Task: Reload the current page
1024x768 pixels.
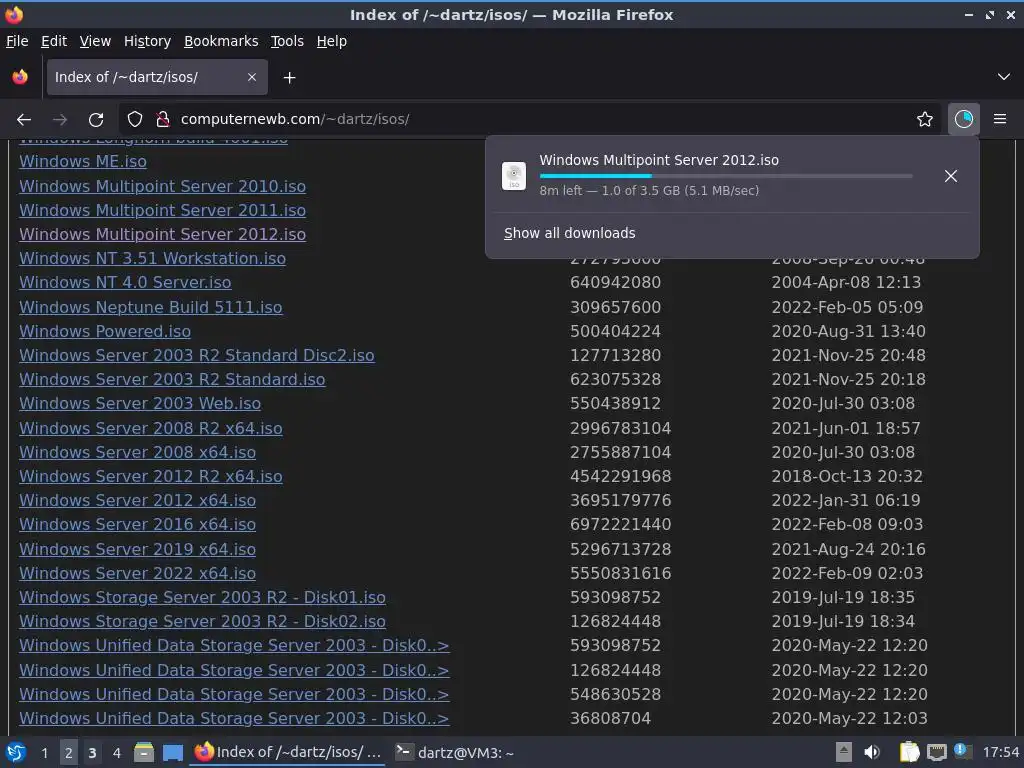Action: [x=96, y=120]
